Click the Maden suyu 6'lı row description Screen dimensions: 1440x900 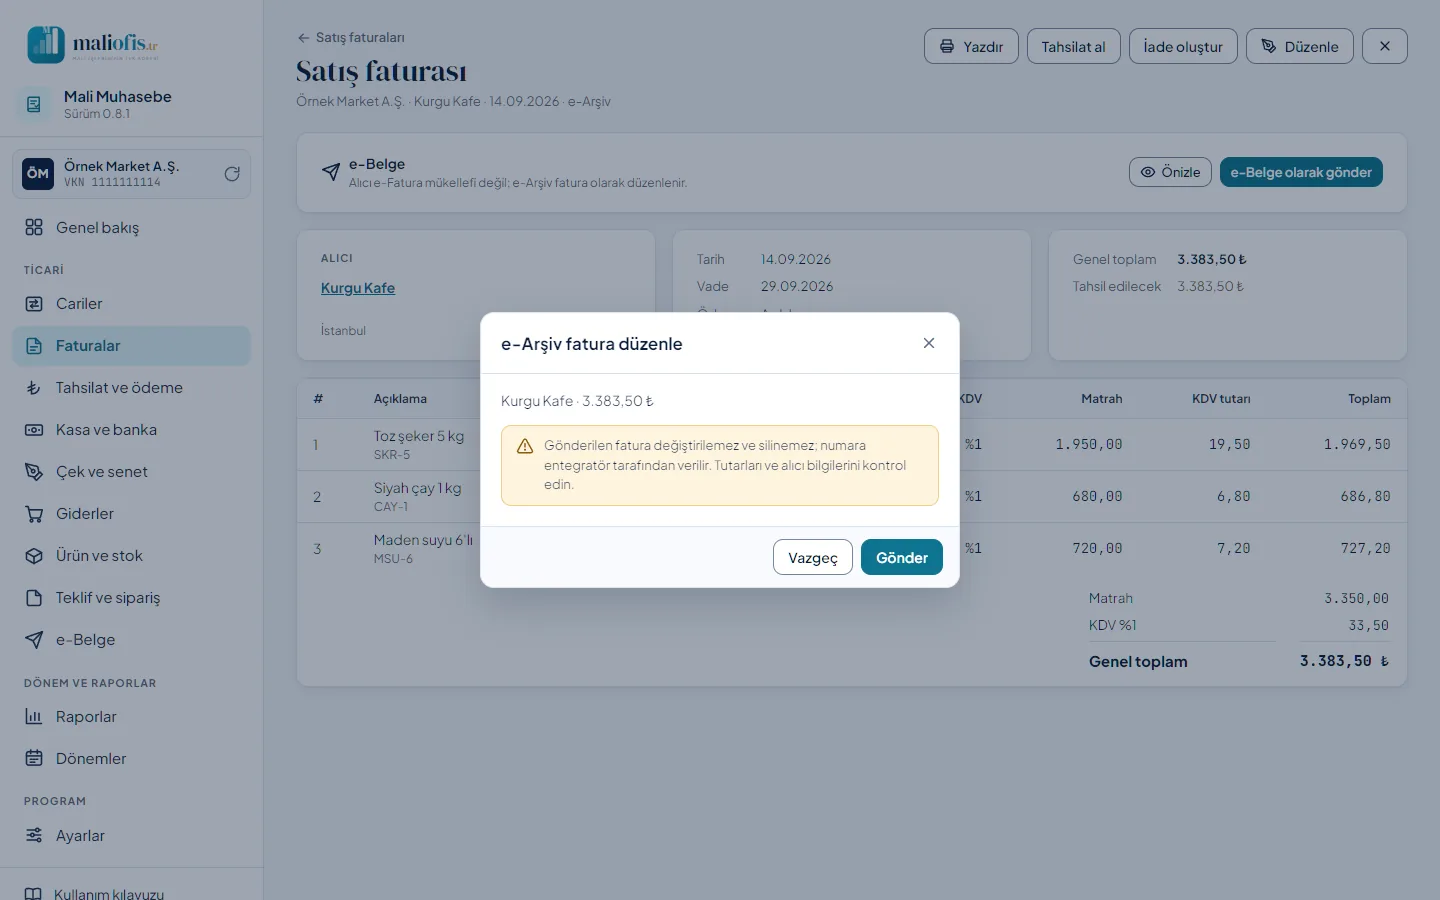[x=423, y=540]
